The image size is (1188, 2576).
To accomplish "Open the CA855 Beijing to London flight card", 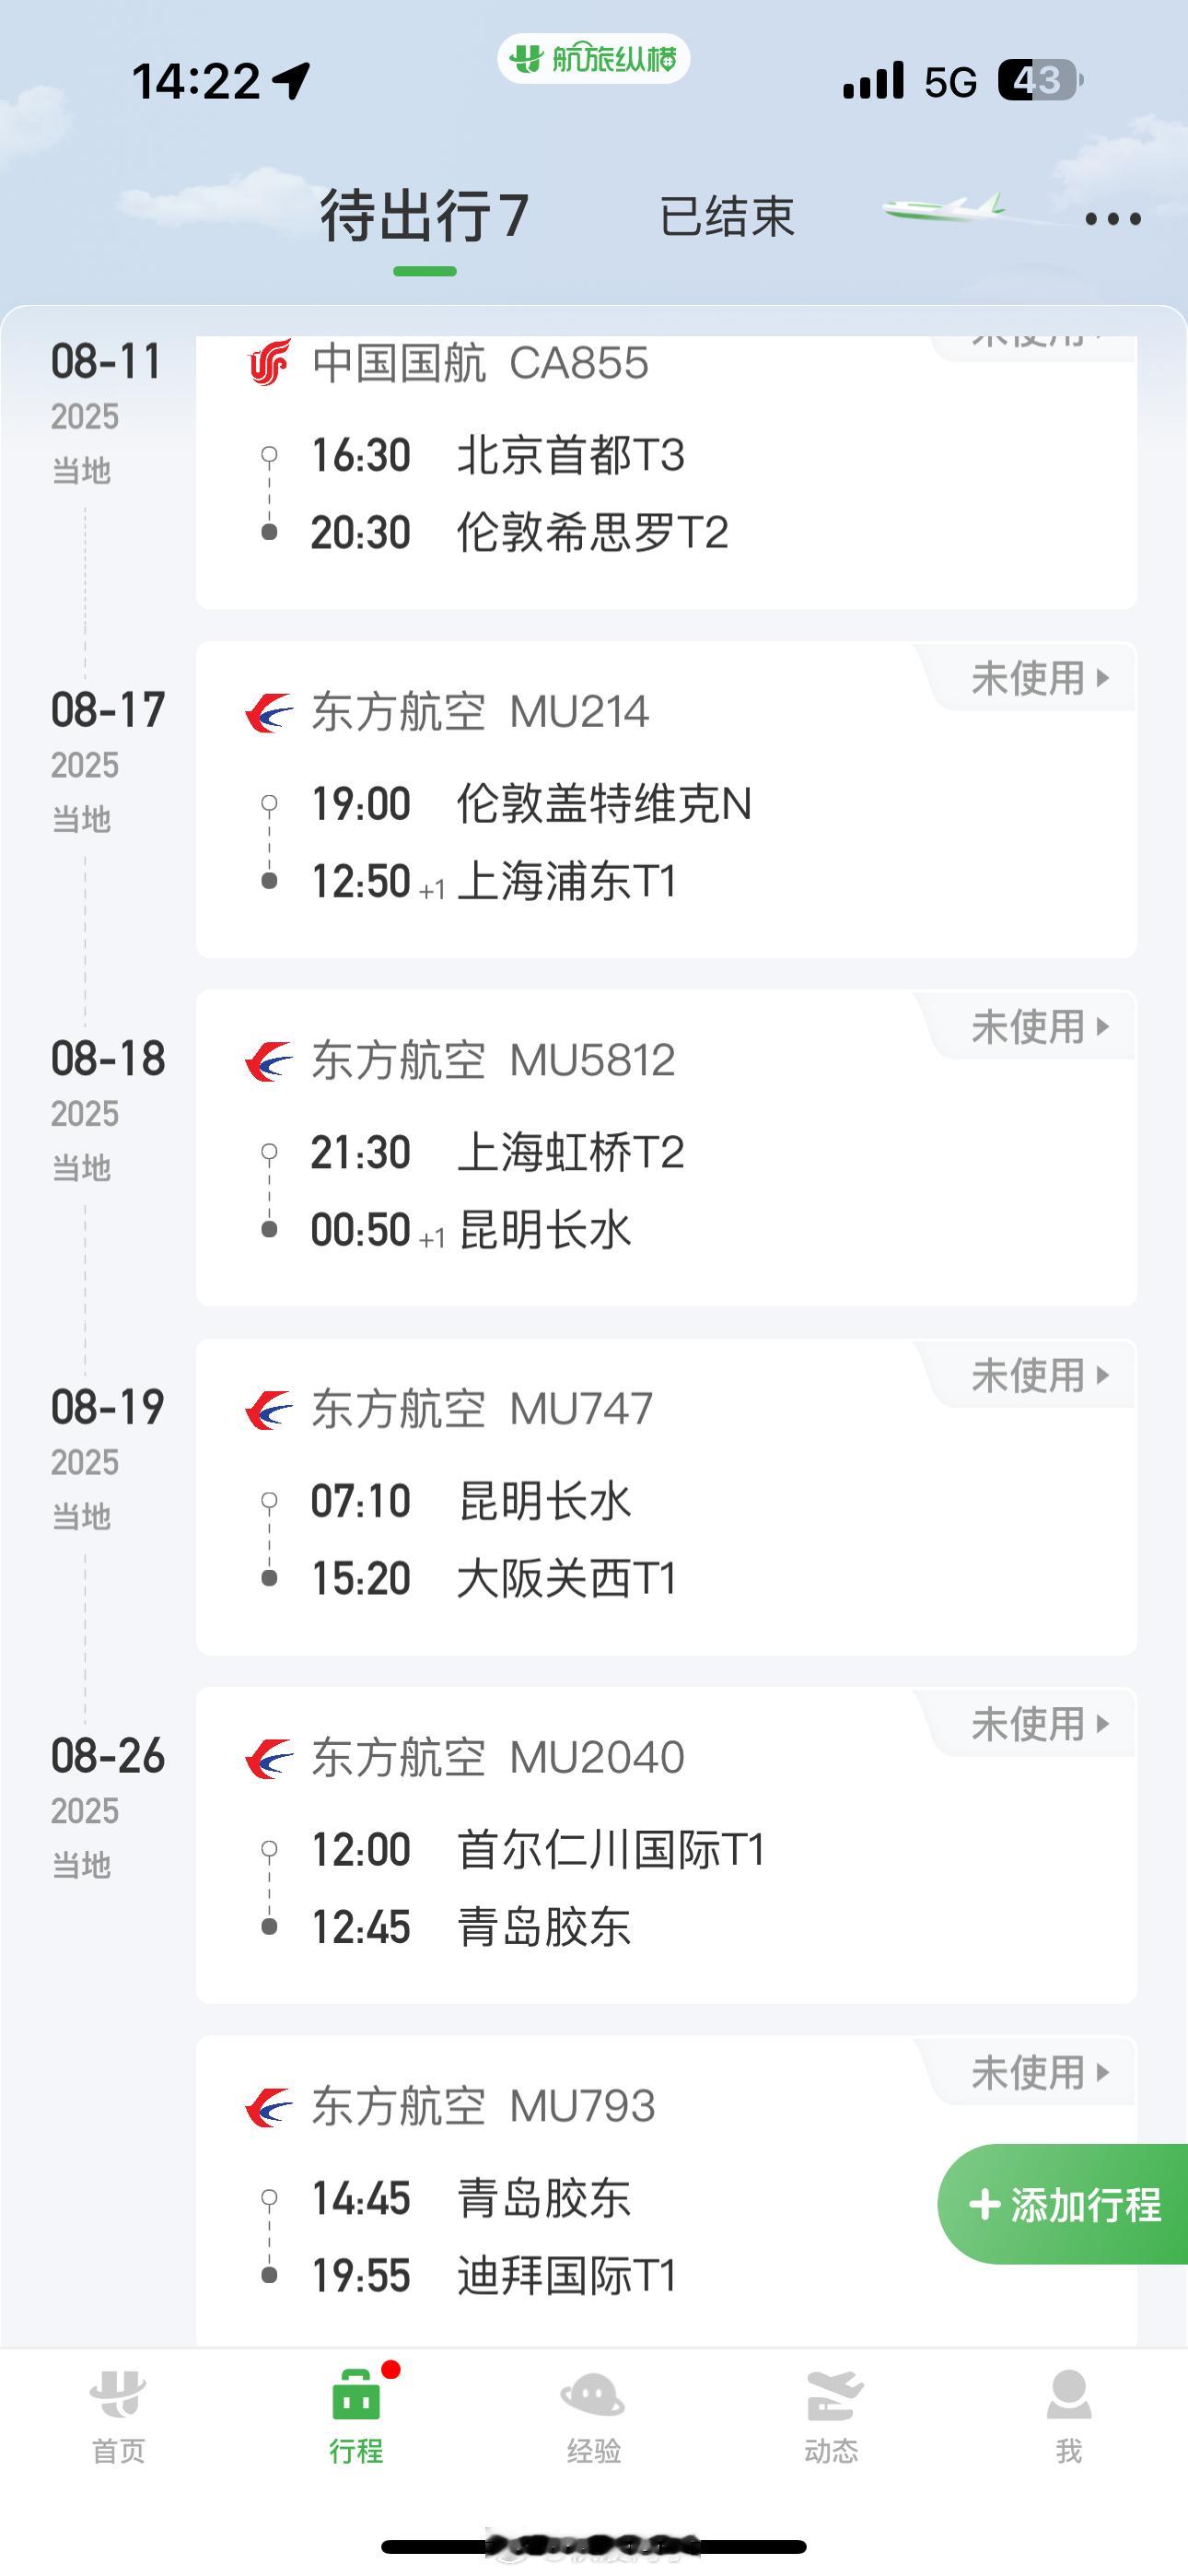I will tap(666, 472).
